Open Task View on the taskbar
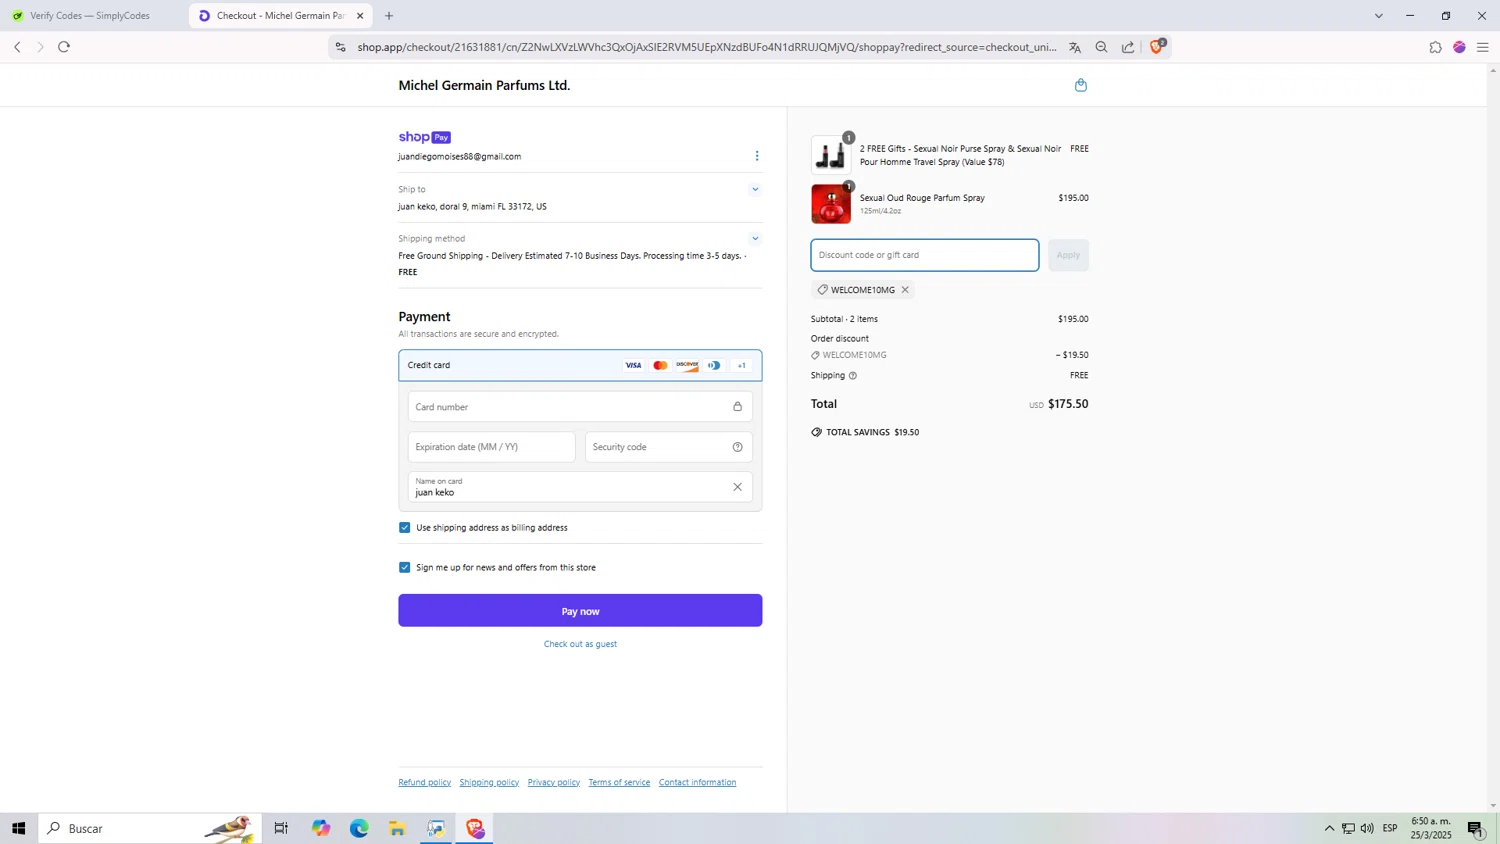1500x844 pixels. click(x=281, y=828)
